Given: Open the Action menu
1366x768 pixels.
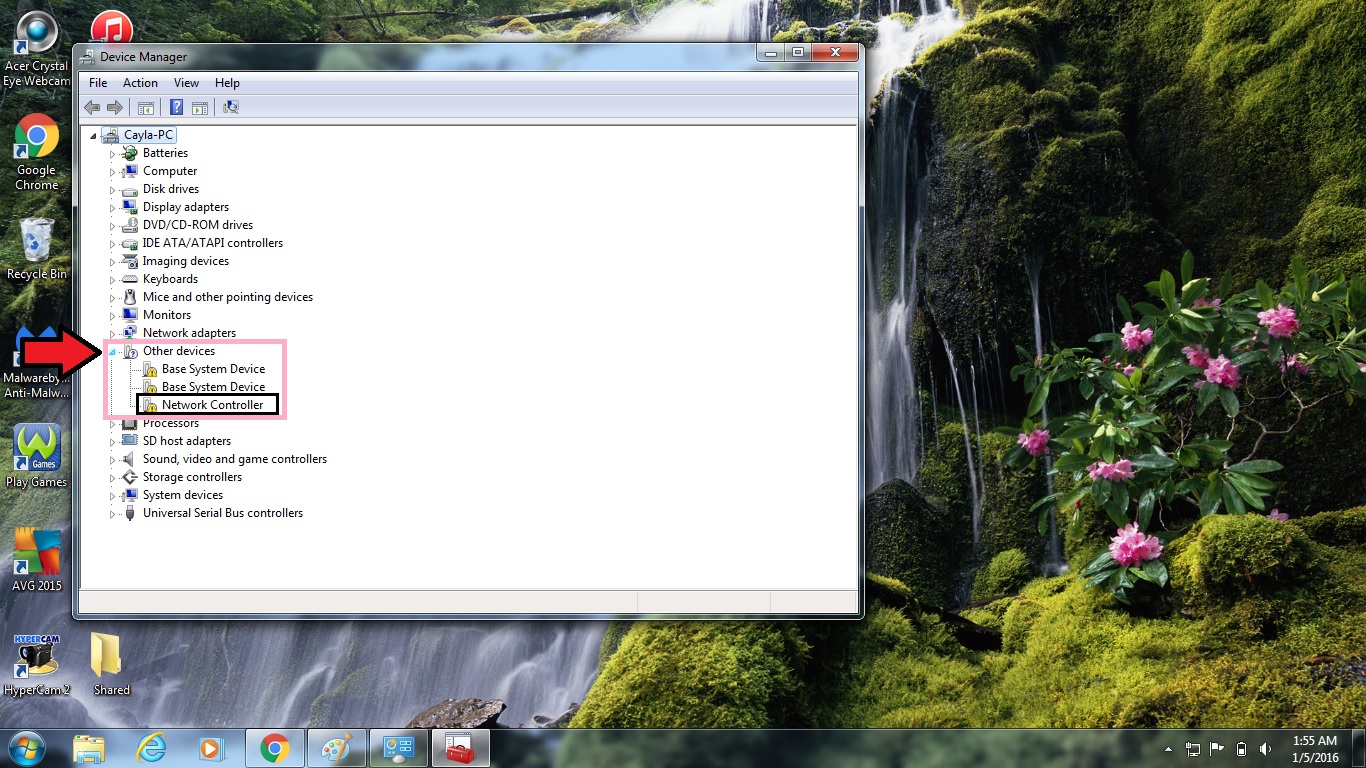Looking at the screenshot, I should (140, 83).
